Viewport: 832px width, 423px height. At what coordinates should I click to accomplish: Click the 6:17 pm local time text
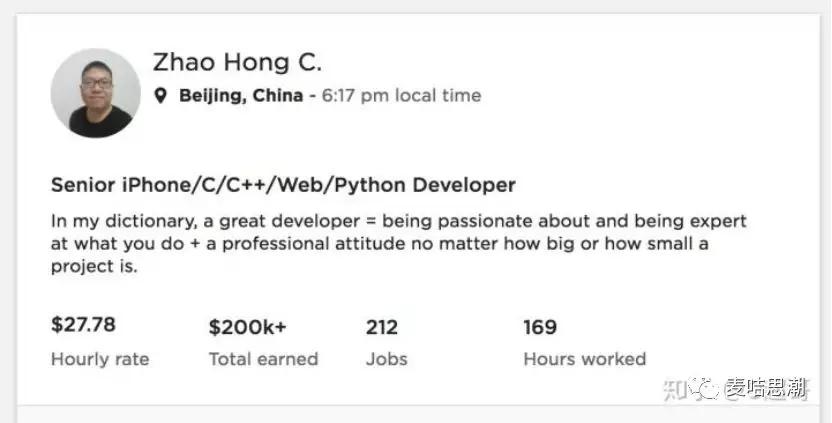401,96
